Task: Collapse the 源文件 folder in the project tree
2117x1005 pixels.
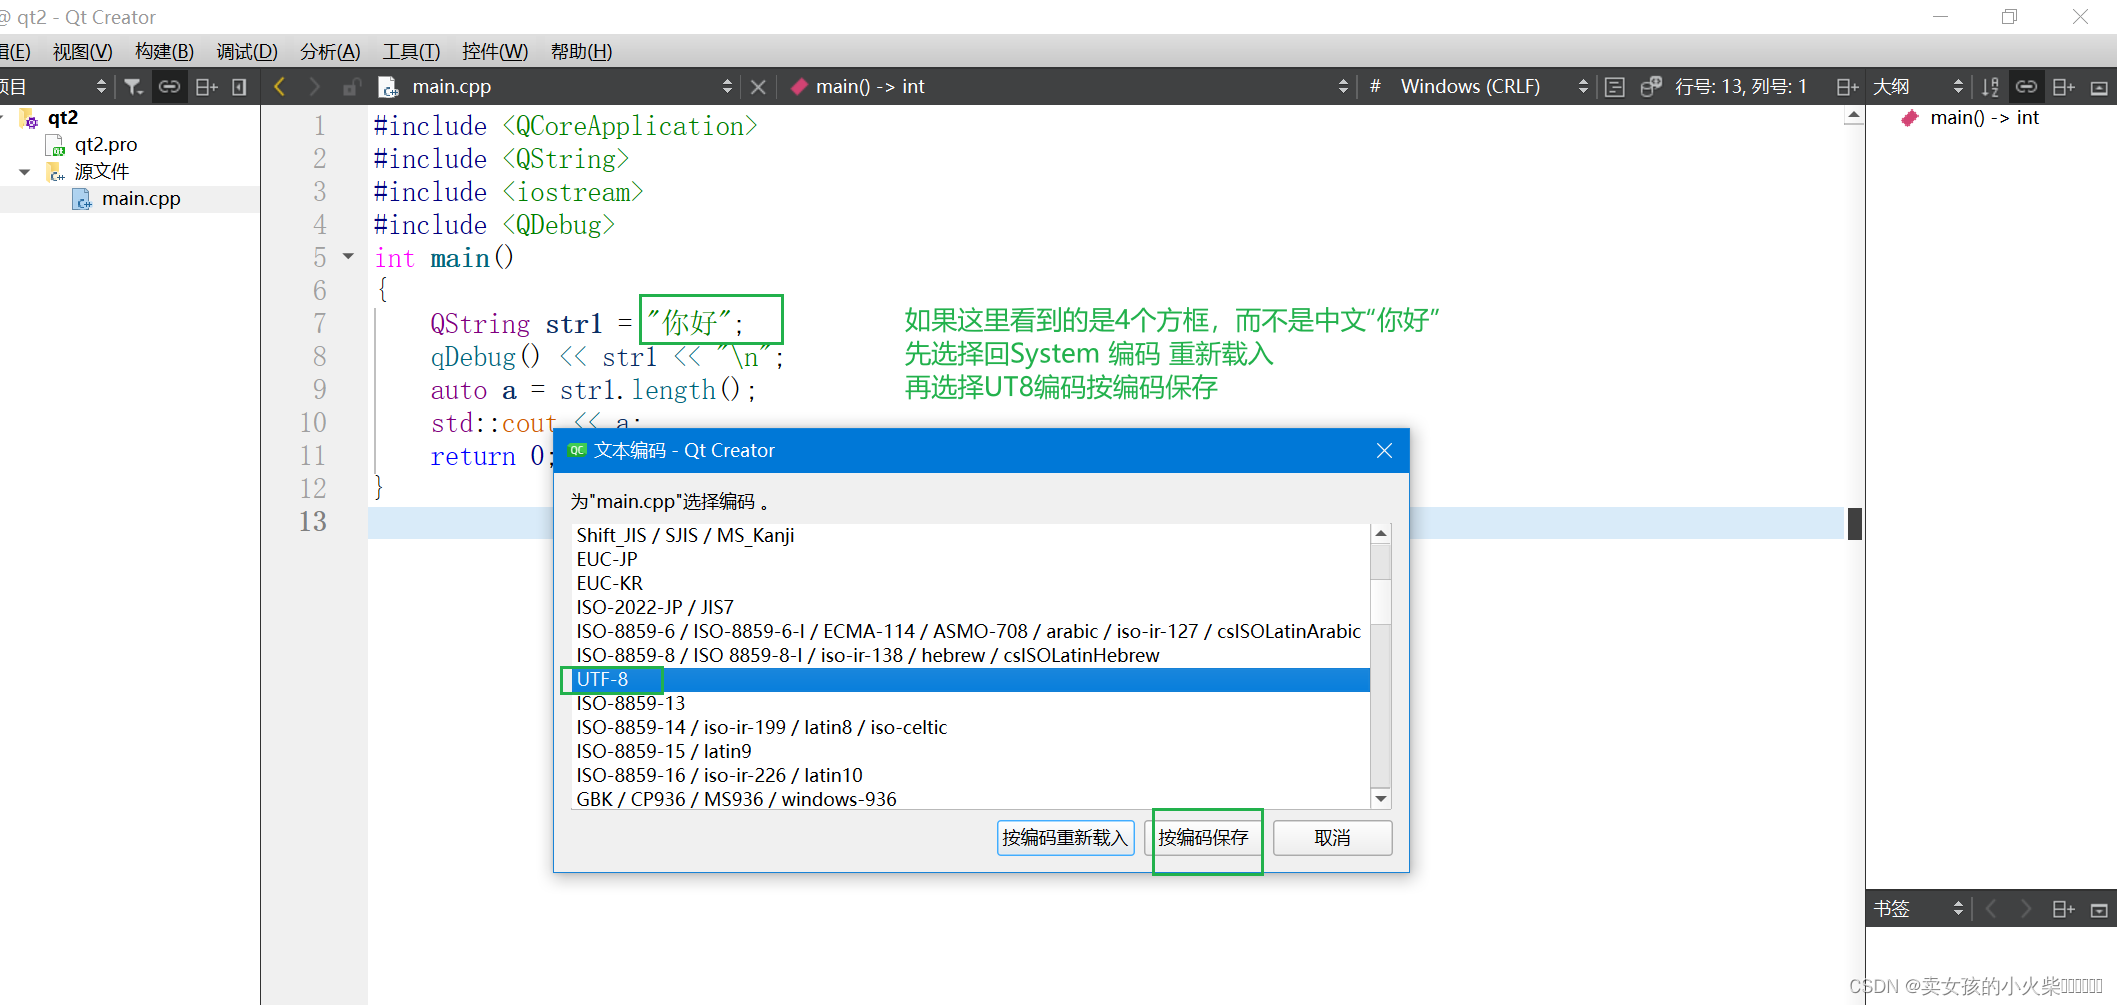Action: pyautogui.click(x=24, y=171)
